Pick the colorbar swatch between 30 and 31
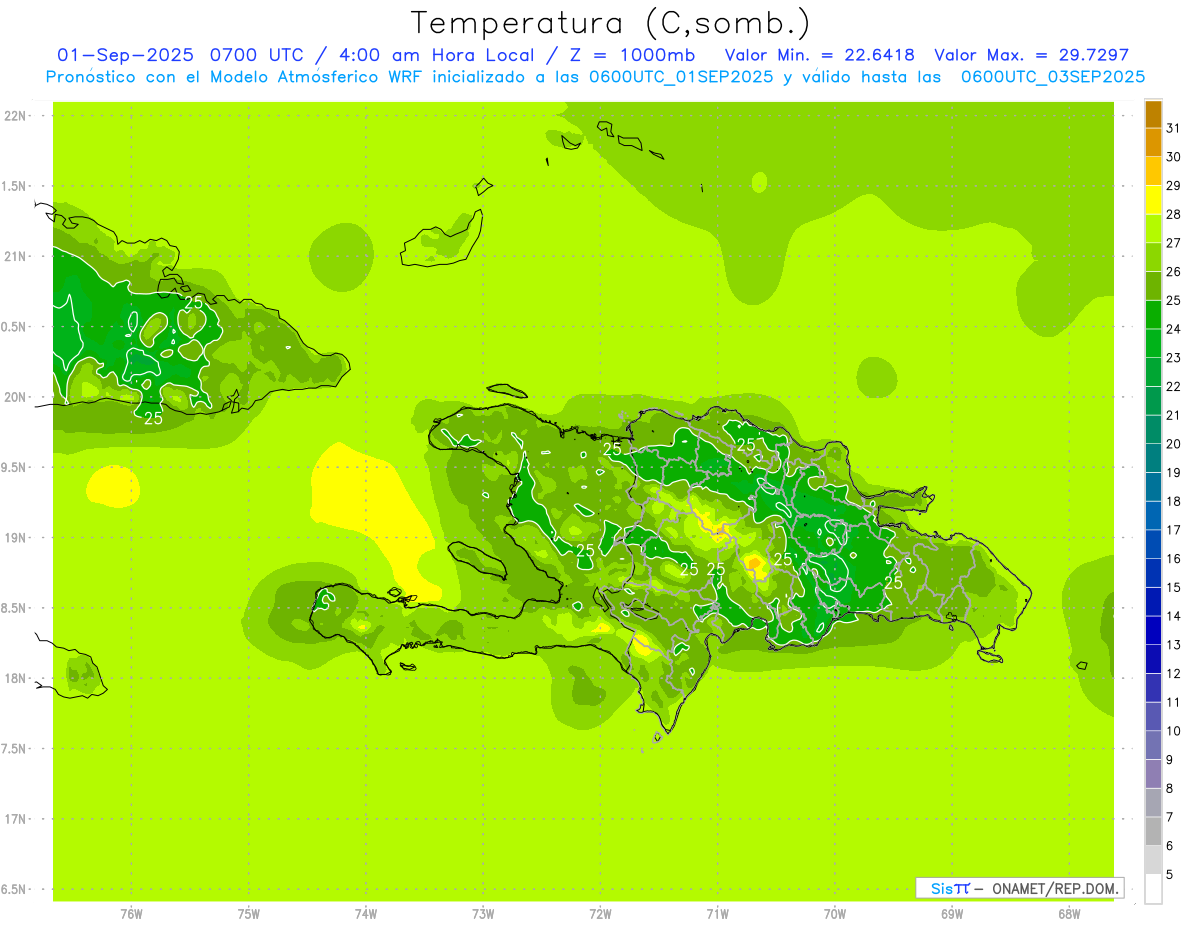1200x927 pixels. (x=1153, y=143)
